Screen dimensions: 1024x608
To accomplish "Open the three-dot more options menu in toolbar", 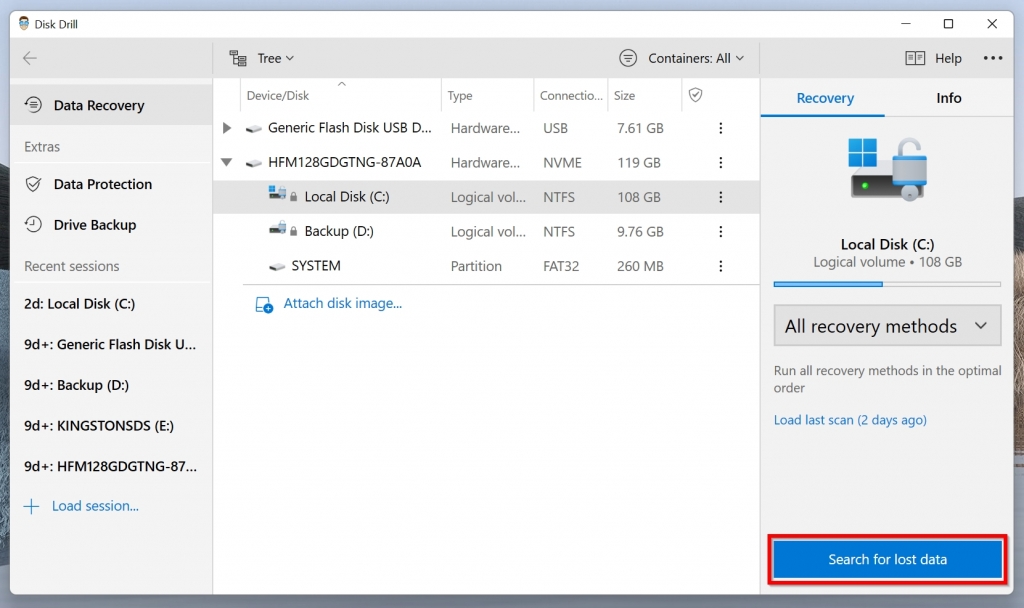I will (x=993, y=58).
